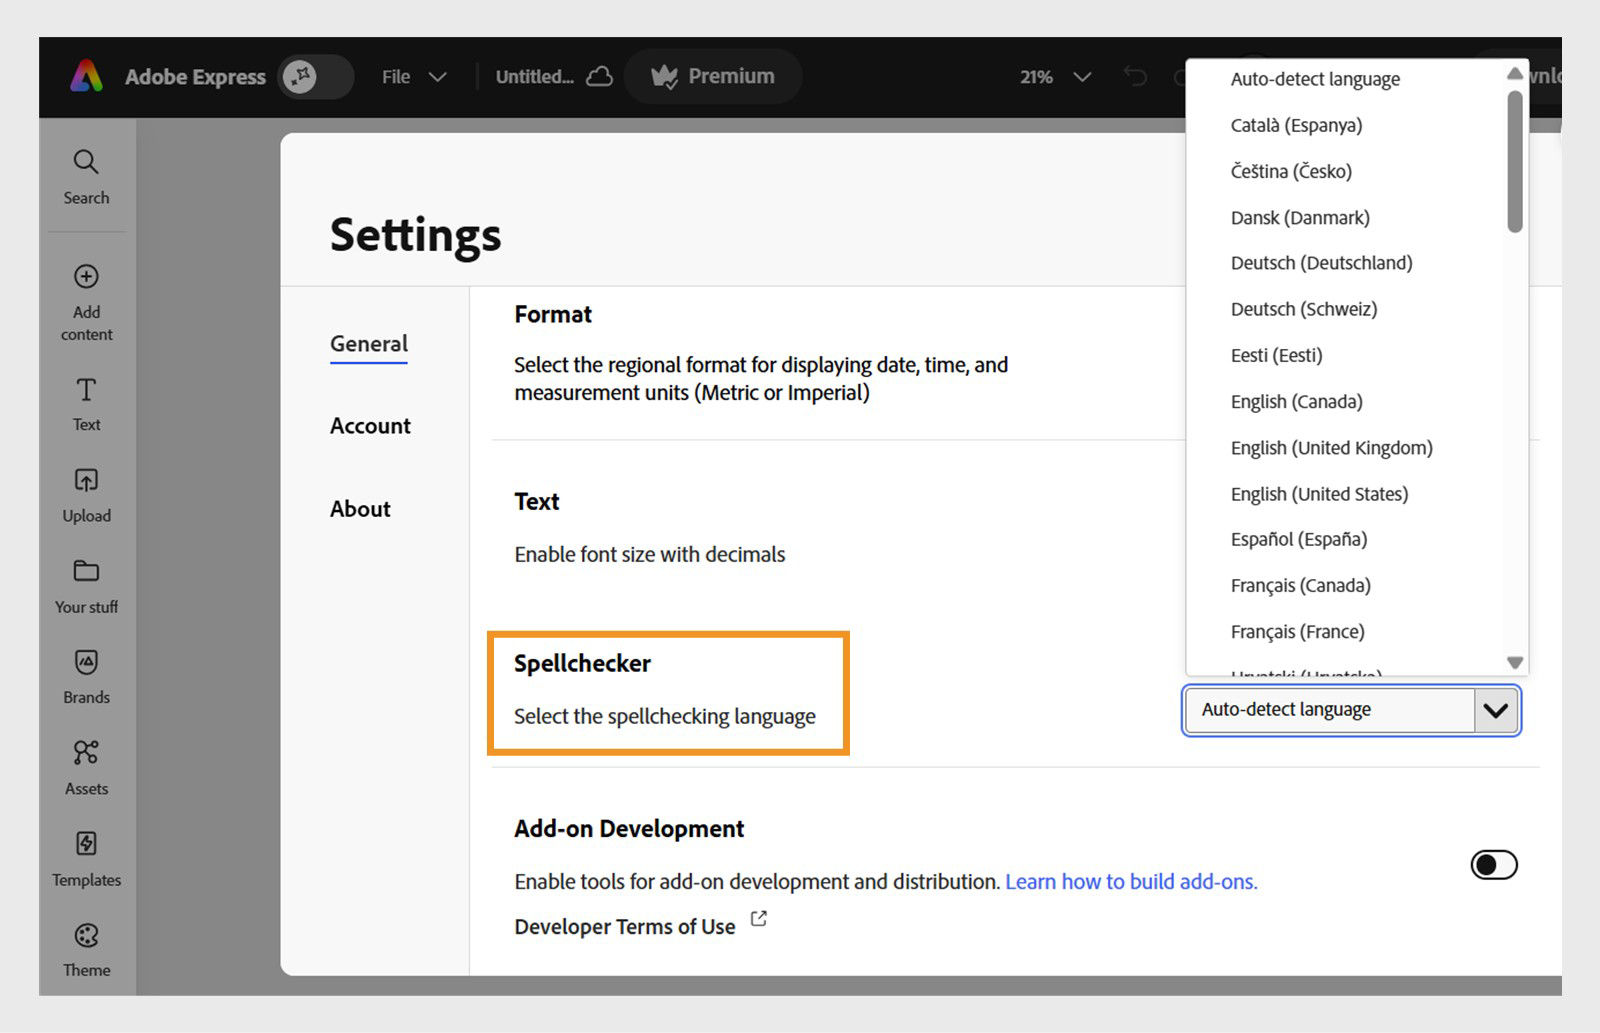Open Your stuff in the sidebar
The height and width of the screenshot is (1033, 1600).
click(86, 584)
